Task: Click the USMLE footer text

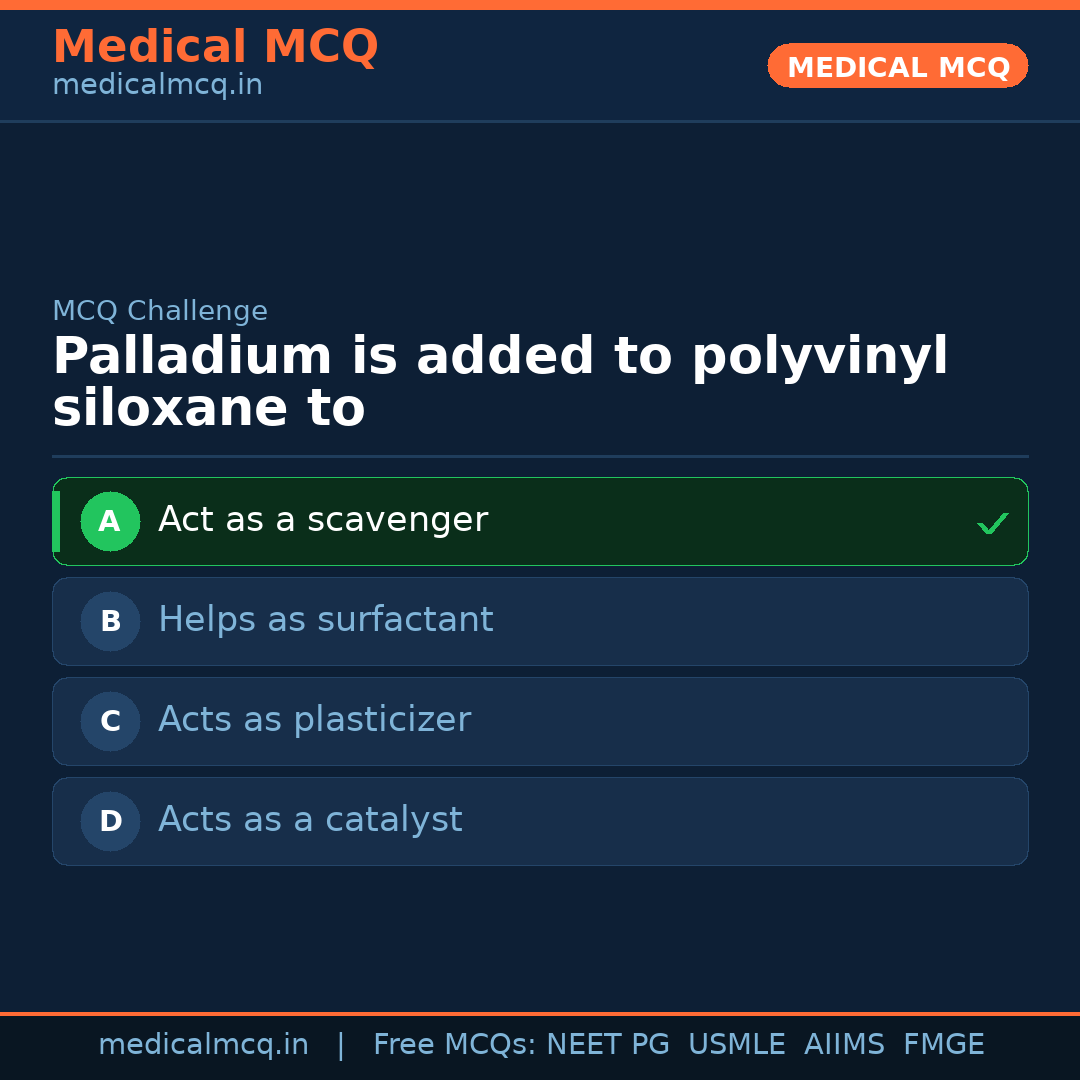Action: 736,1045
